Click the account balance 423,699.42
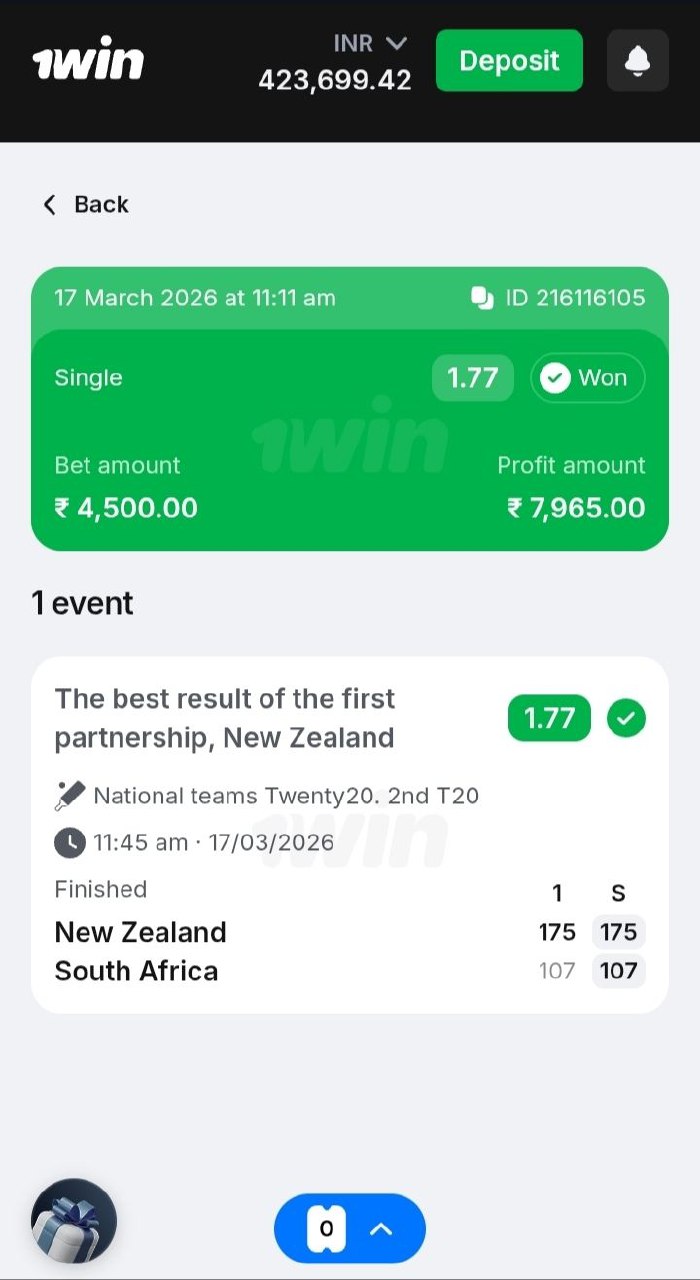 coord(334,80)
